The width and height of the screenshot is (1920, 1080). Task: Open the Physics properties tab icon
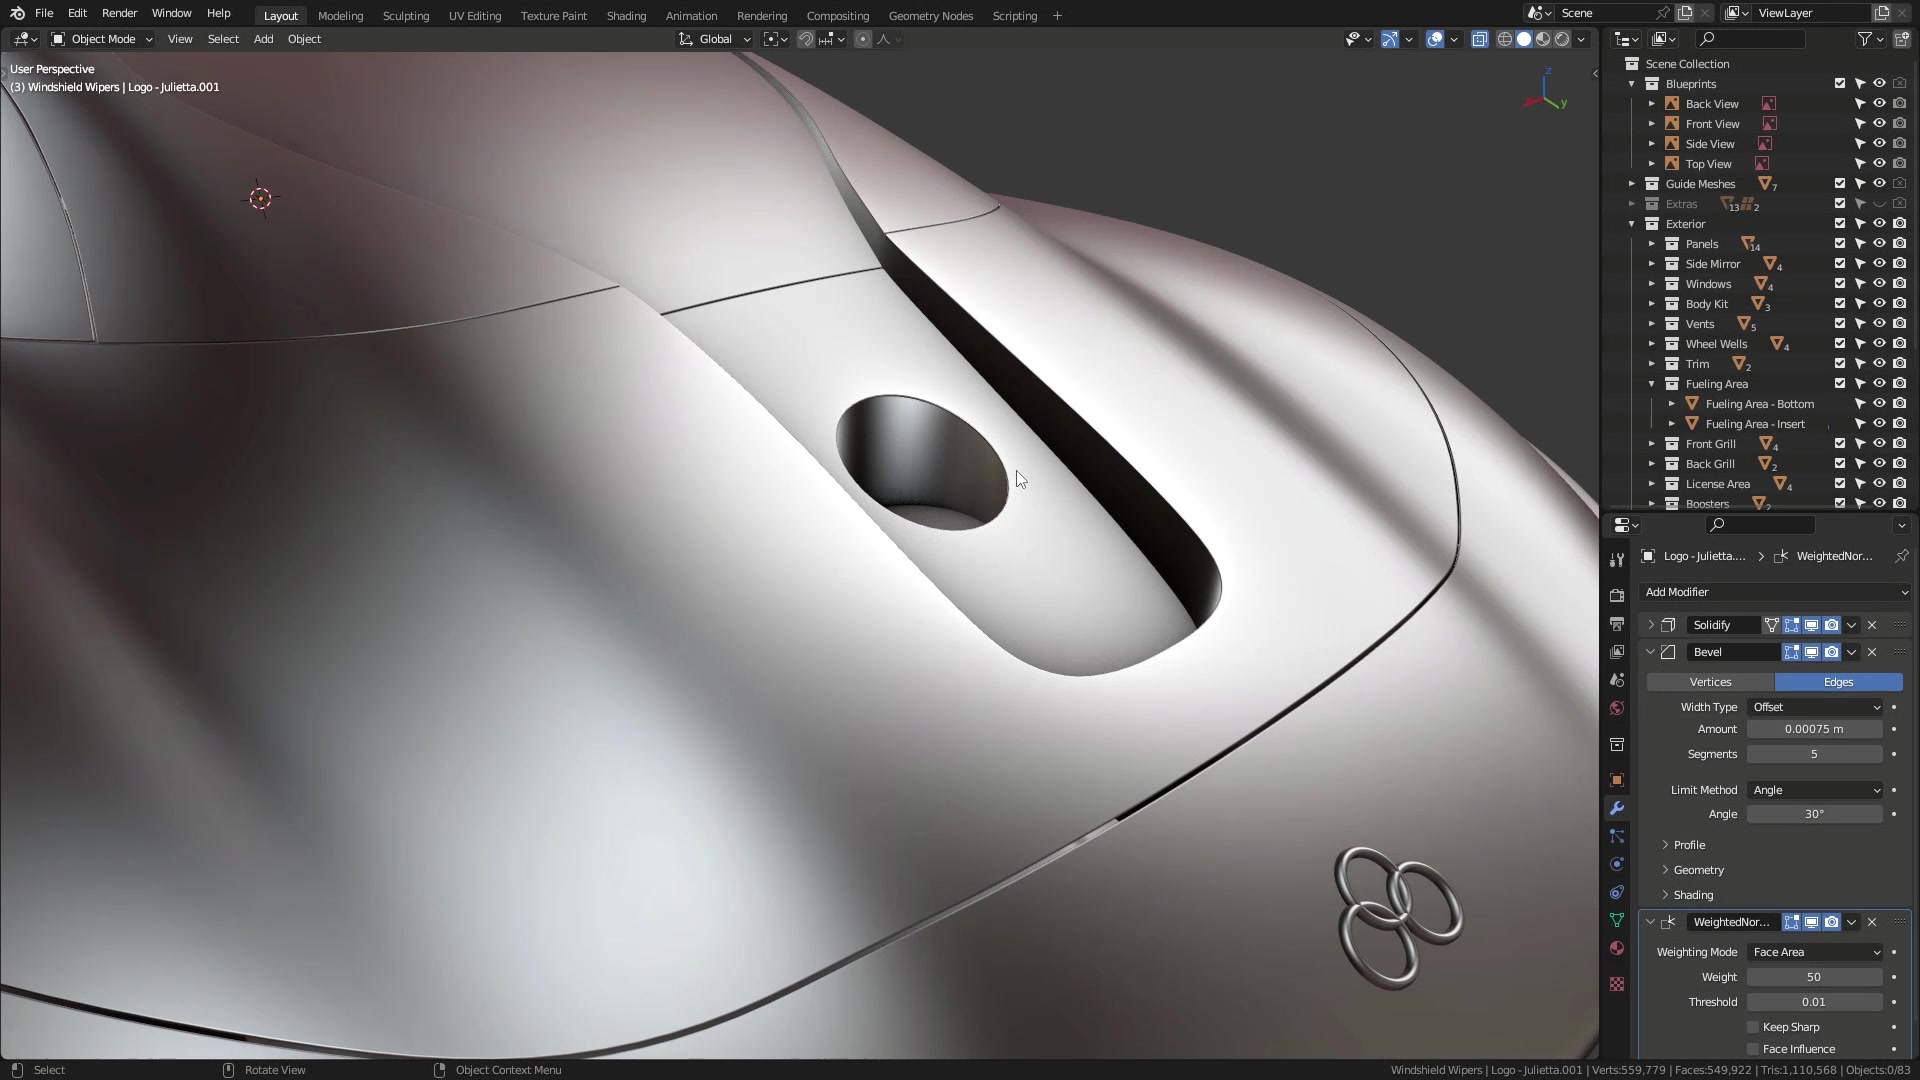point(1617,864)
